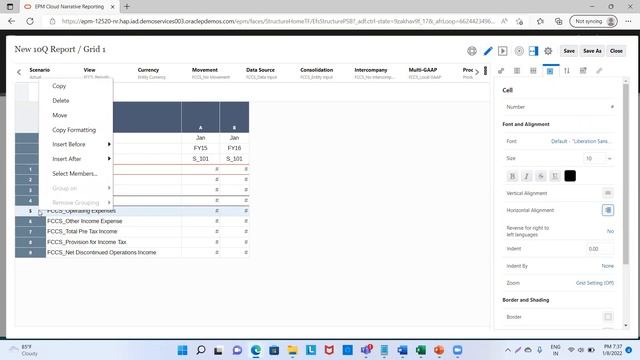This screenshot has height=360, width=640.
Task: Select the FY15 cell in column A
Action: 200,148
